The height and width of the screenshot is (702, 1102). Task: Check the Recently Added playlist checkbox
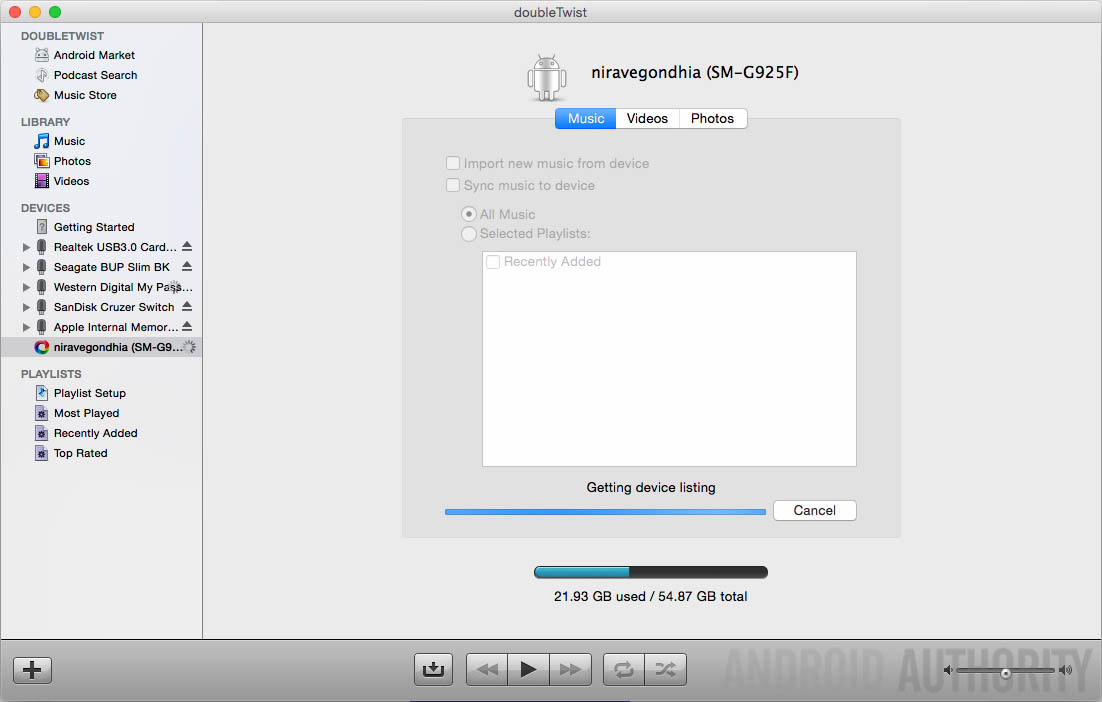tap(493, 261)
